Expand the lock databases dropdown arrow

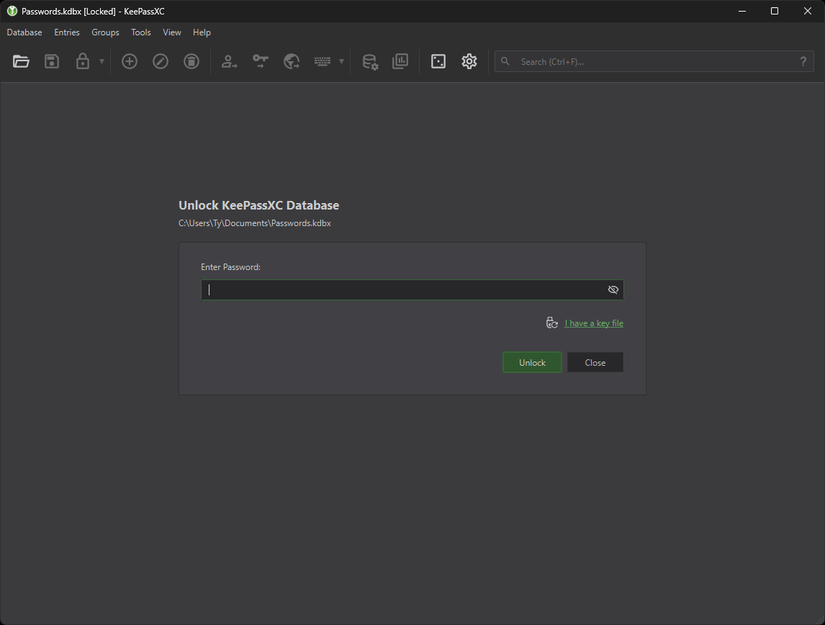(x=101, y=61)
